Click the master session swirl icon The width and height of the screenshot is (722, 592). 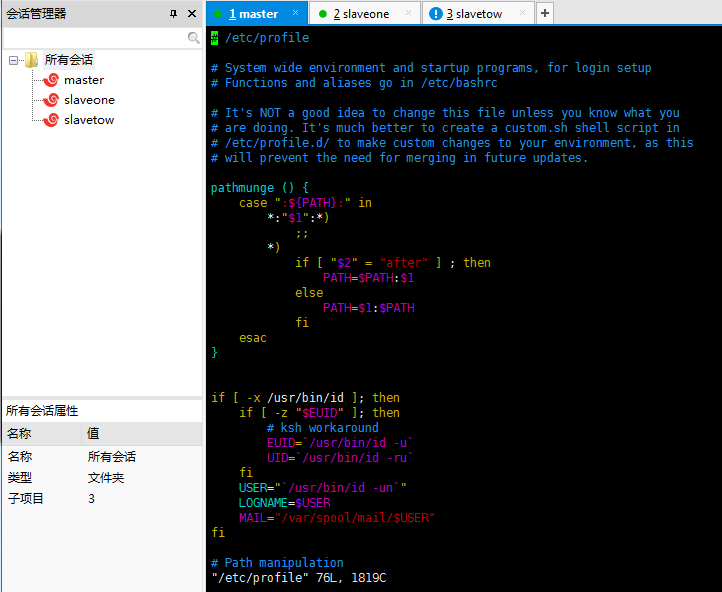[51, 80]
